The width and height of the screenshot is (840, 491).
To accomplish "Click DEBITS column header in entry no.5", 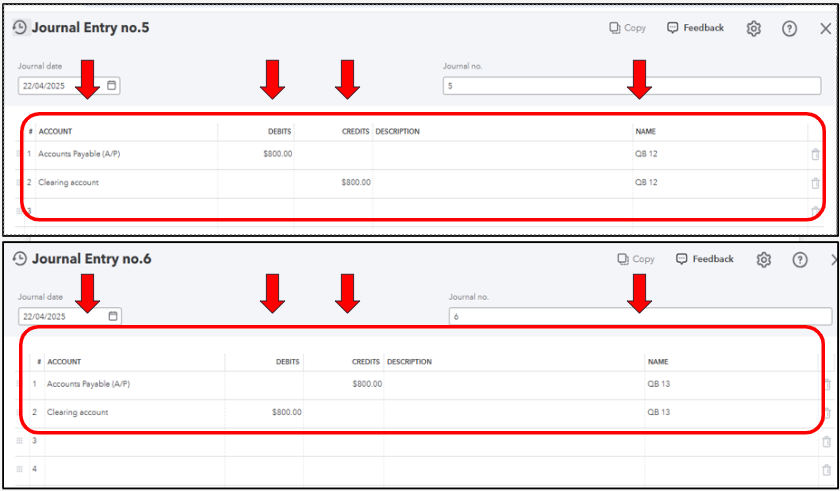I will (x=280, y=132).
